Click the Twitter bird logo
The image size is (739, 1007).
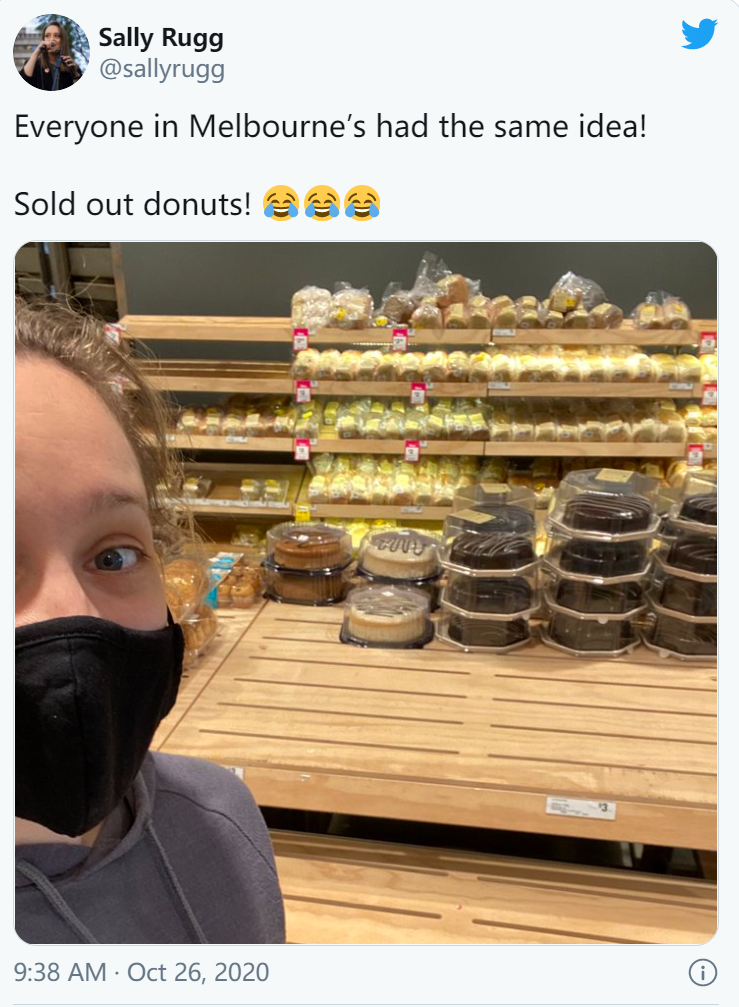[x=699, y=35]
